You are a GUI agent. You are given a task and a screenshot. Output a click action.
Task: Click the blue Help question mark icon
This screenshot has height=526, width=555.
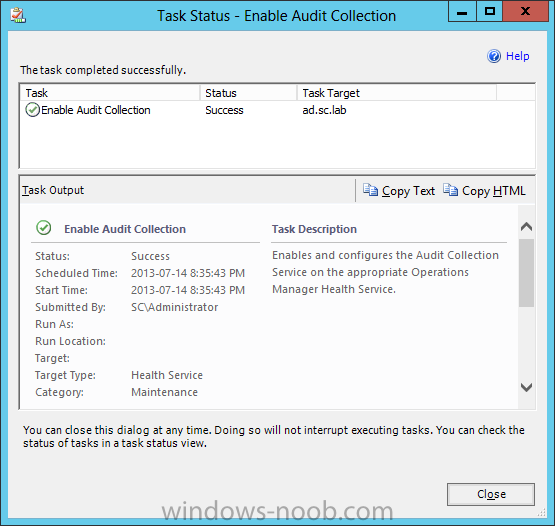point(494,56)
